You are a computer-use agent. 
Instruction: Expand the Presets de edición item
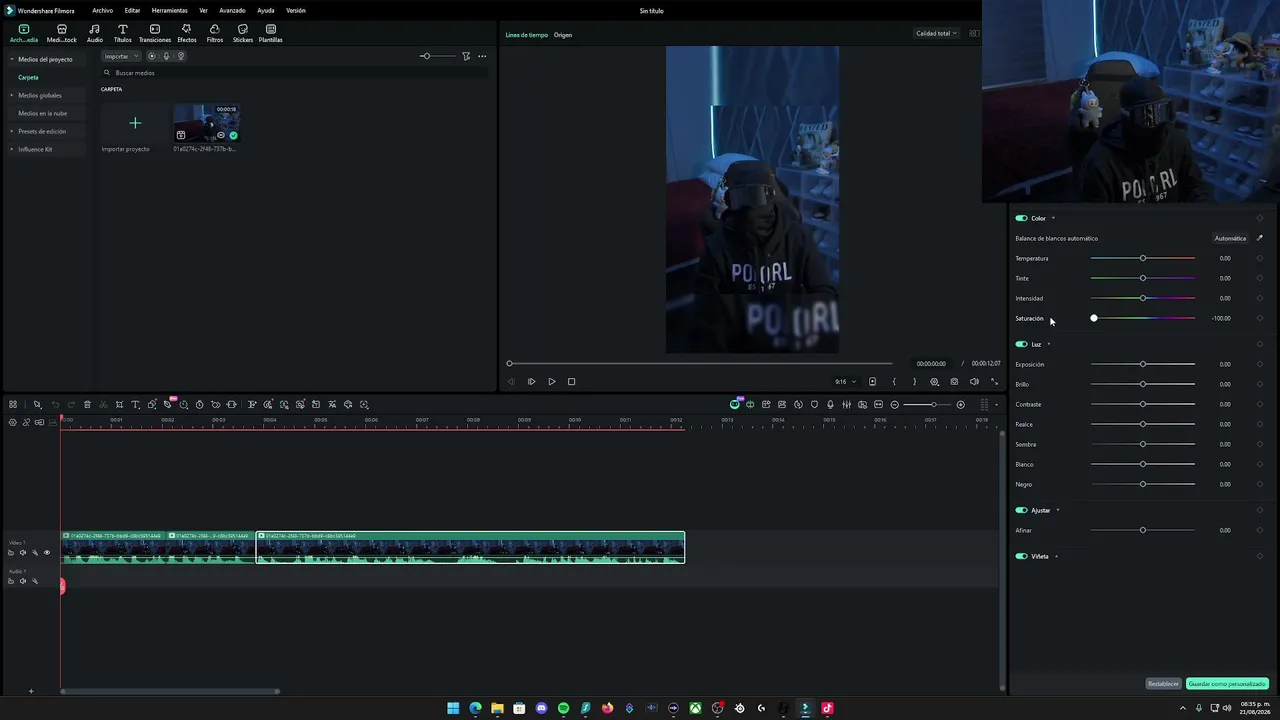[12, 131]
